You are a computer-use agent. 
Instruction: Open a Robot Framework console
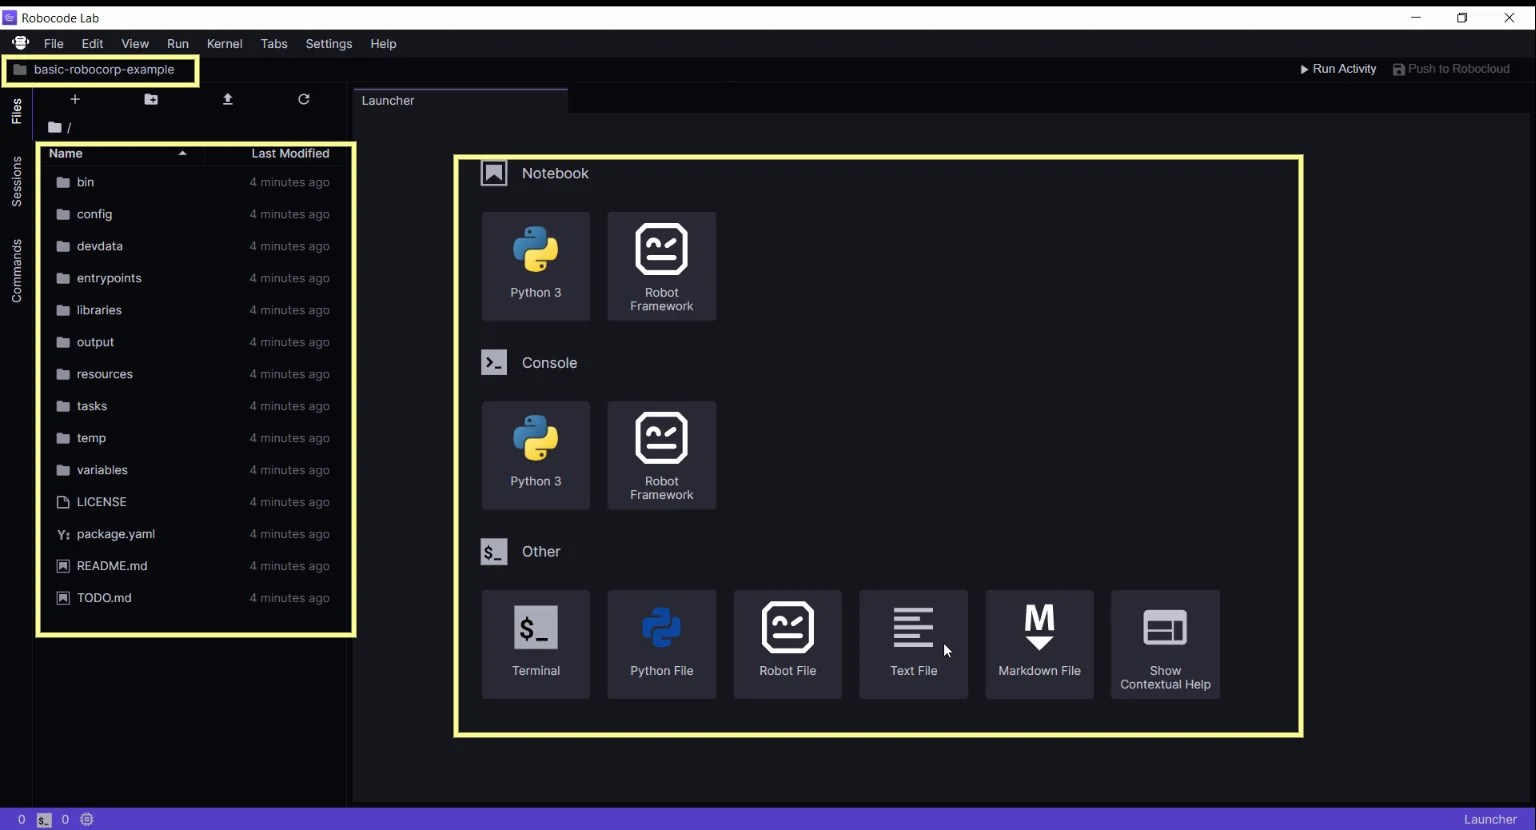point(662,455)
